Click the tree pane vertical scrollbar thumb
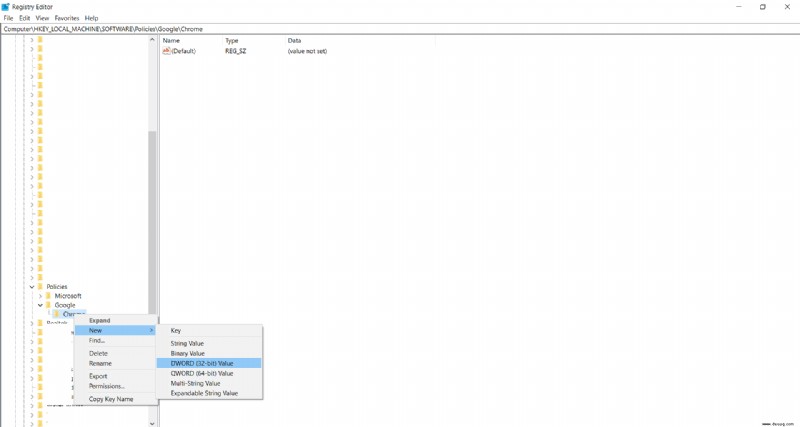 (x=152, y=223)
